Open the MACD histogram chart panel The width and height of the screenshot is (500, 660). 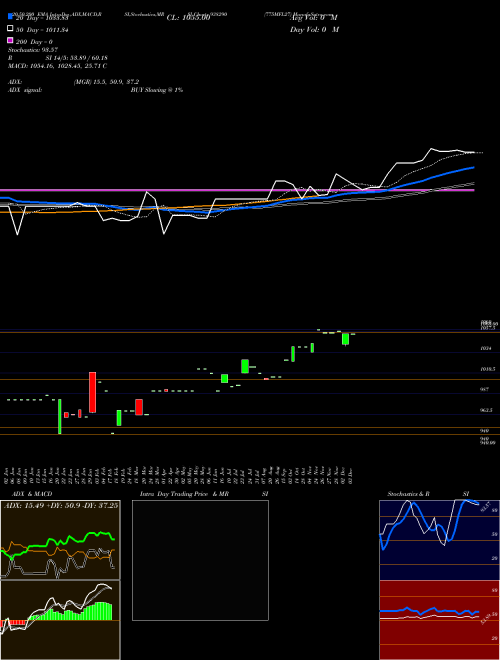[x=60, y=620]
